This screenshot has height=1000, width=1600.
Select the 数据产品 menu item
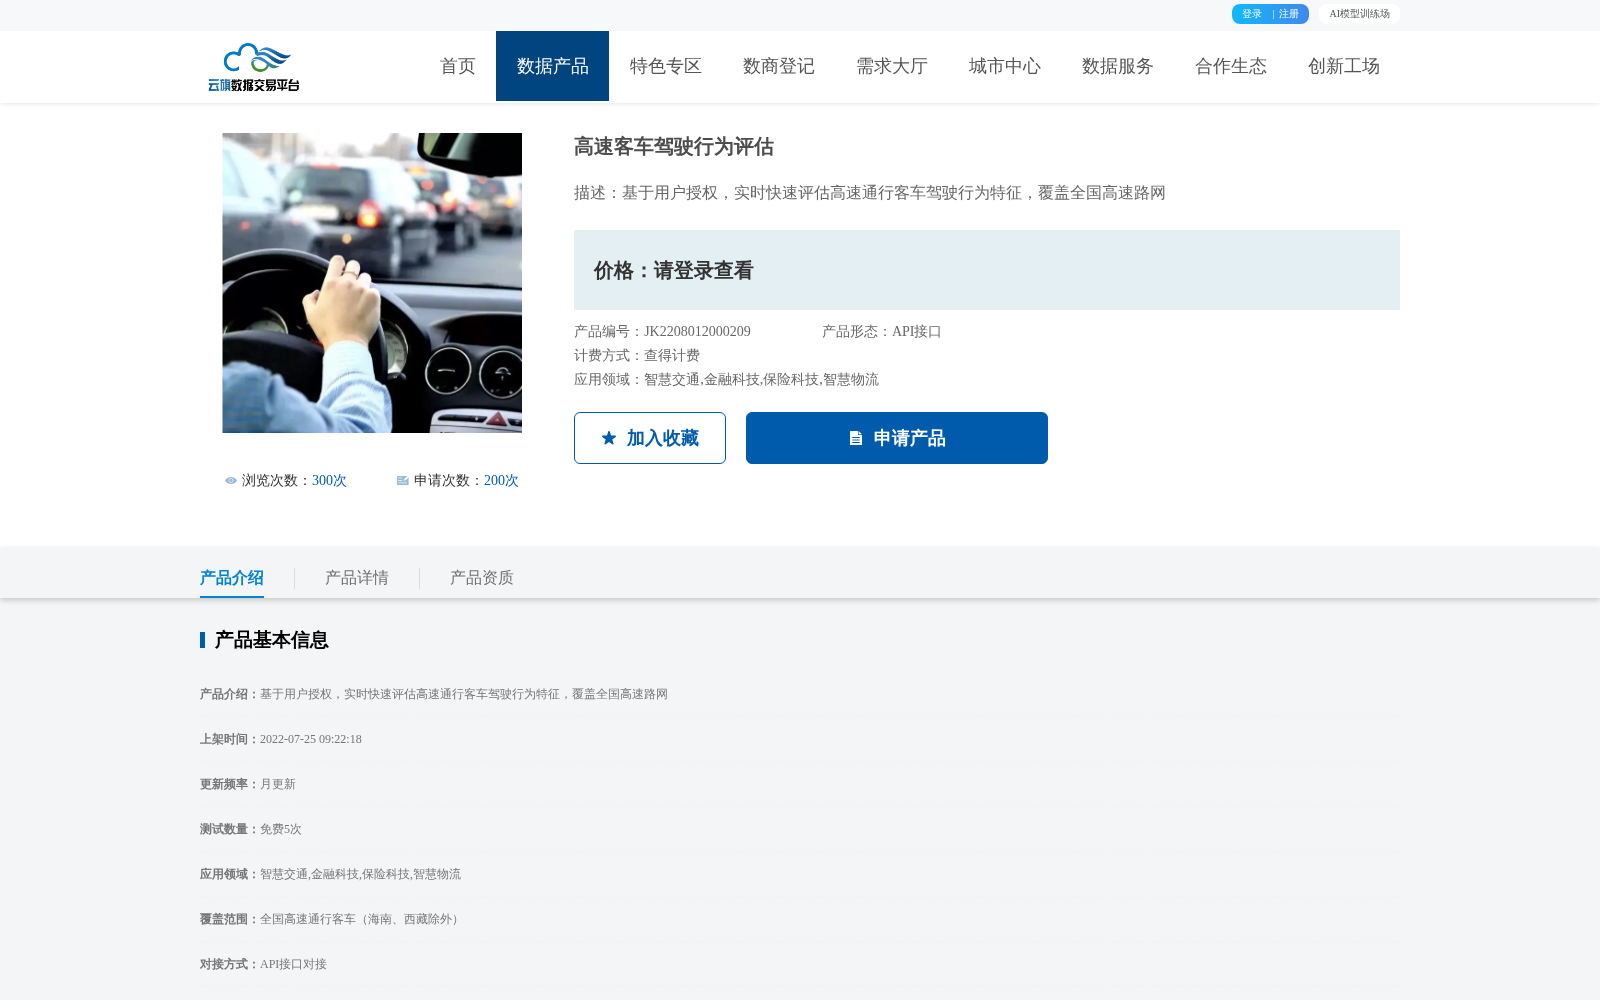pos(552,66)
